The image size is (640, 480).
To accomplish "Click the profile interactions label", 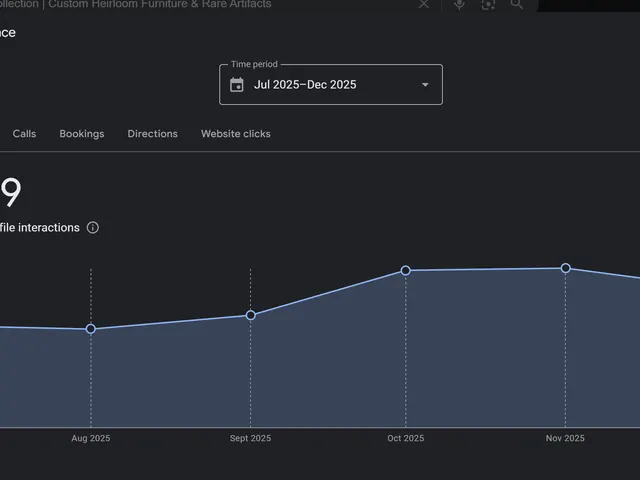I will [40, 228].
